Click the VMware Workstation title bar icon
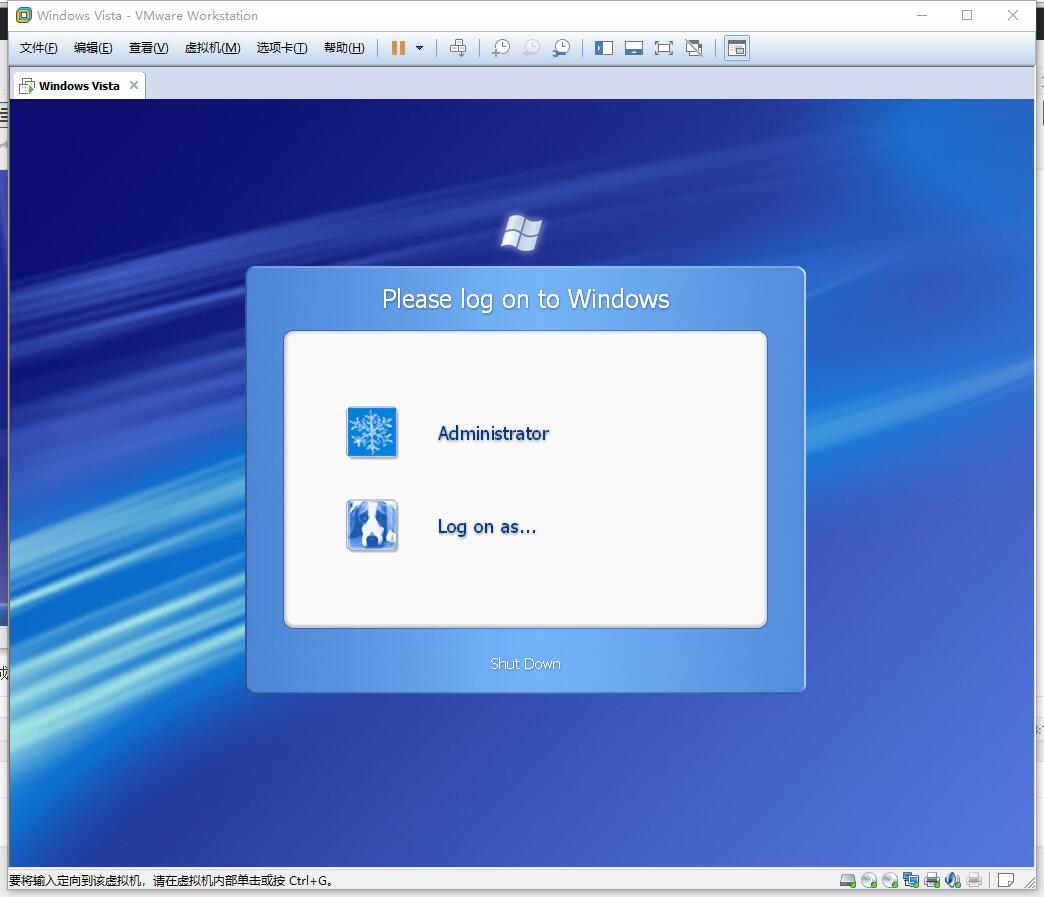 (24, 15)
